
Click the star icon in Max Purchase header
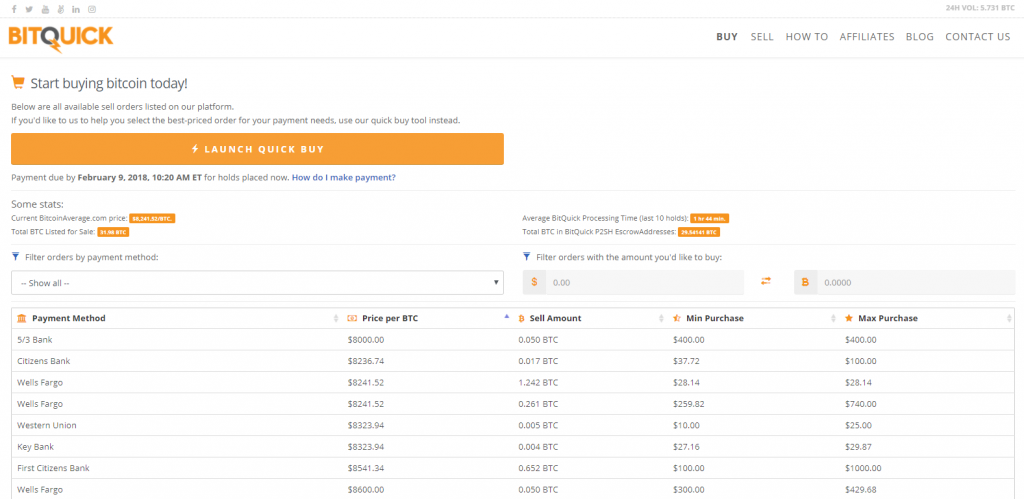(x=849, y=318)
